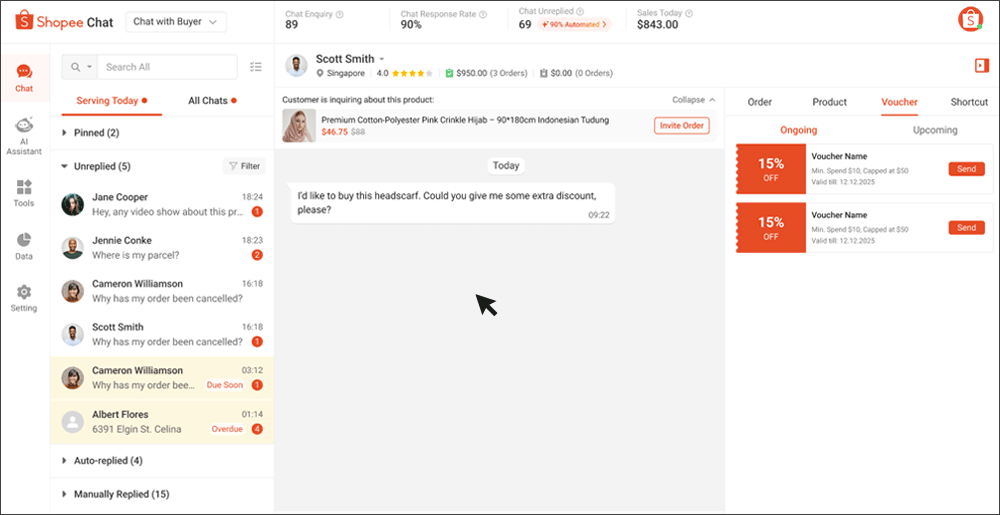The height and width of the screenshot is (515, 1000).
Task: Open the Tools section in sidebar
Action: pos(24,194)
